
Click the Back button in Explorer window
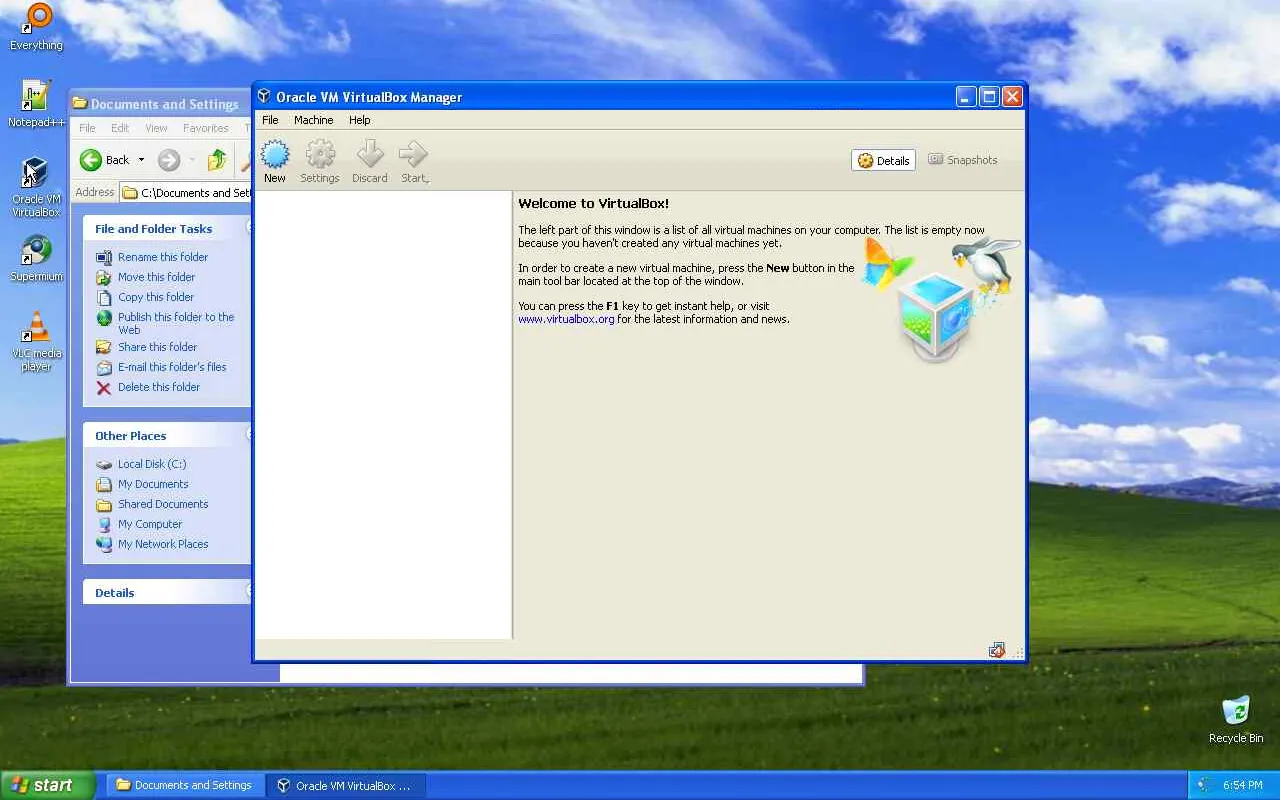point(106,160)
